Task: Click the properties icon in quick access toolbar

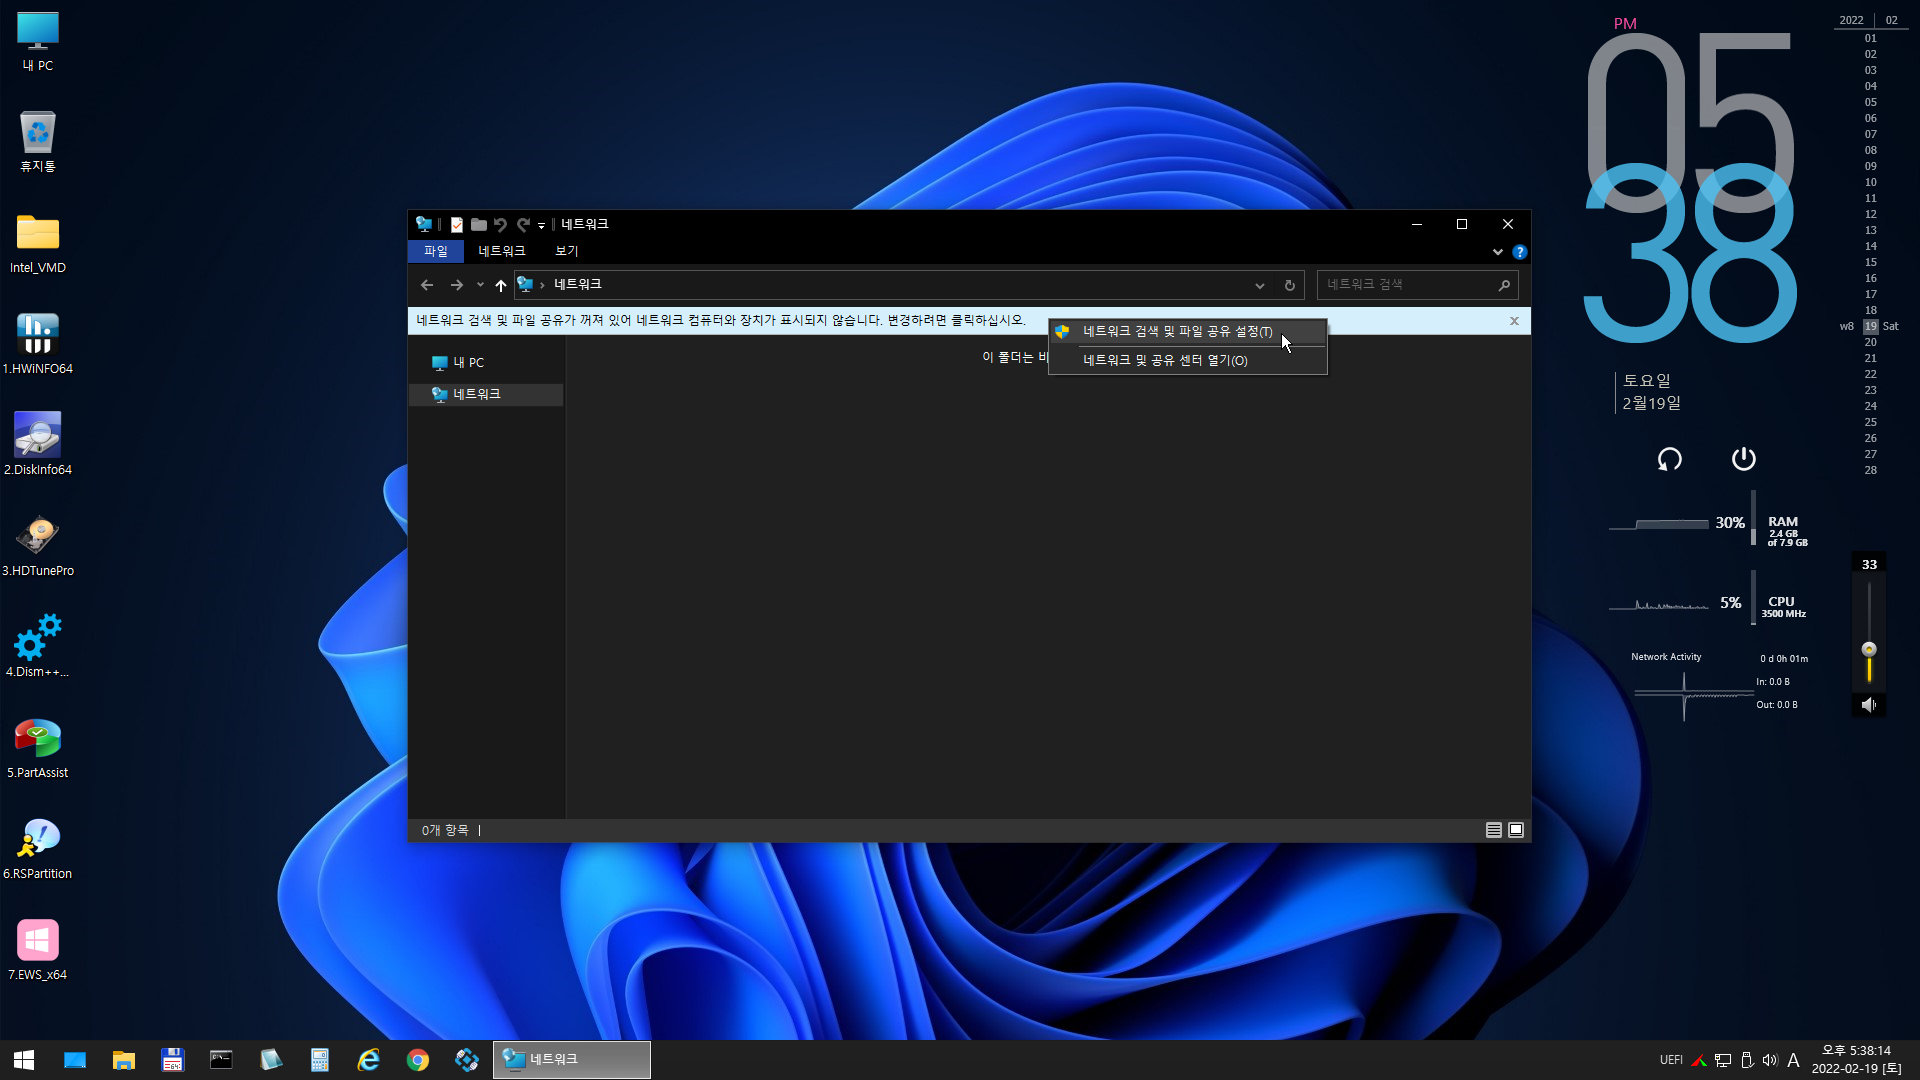Action: pyautogui.click(x=457, y=225)
